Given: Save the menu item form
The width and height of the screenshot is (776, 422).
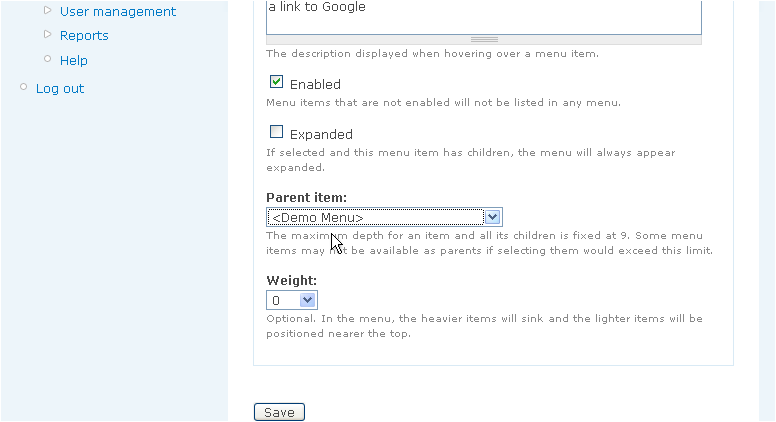Looking at the screenshot, I should (279, 412).
